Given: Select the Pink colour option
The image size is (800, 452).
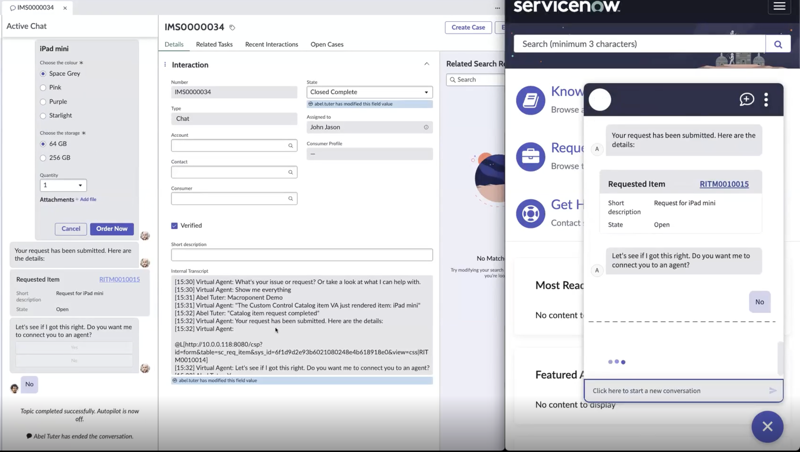Looking at the screenshot, I should pyautogui.click(x=43, y=87).
